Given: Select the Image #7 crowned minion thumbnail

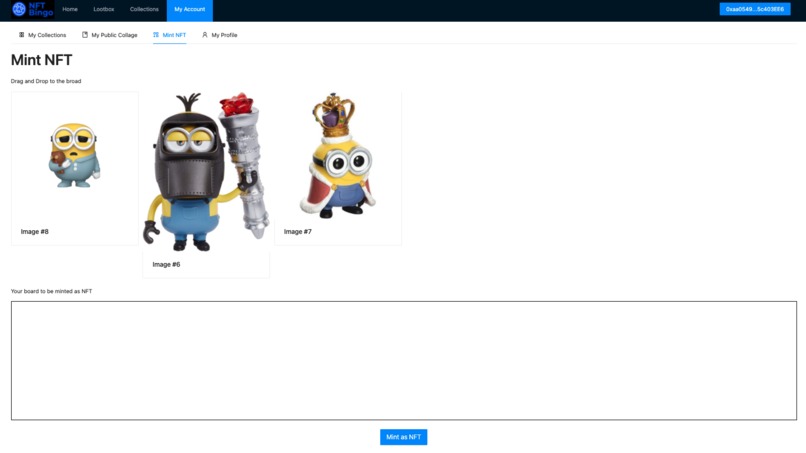Looking at the screenshot, I should (x=338, y=155).
